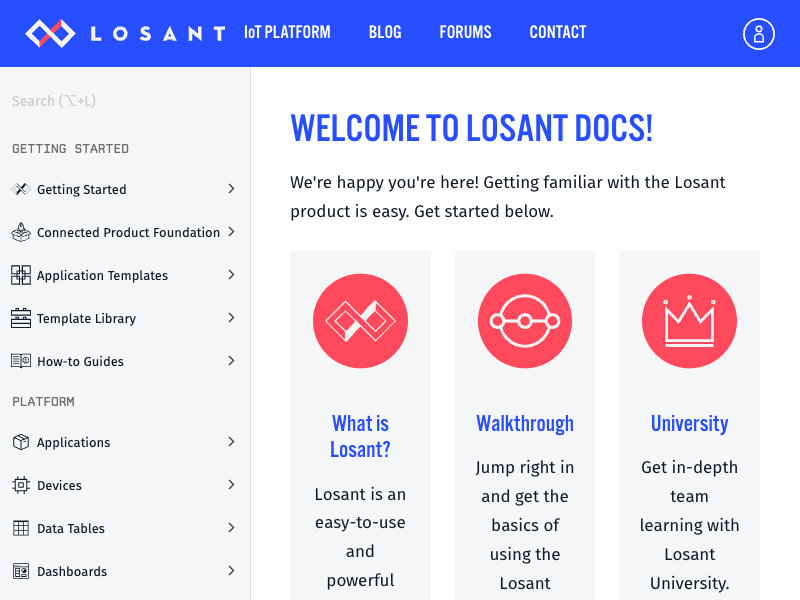Click the How-to Guides book icon
This screenshot has width=800, height=600.
[21, 361]
